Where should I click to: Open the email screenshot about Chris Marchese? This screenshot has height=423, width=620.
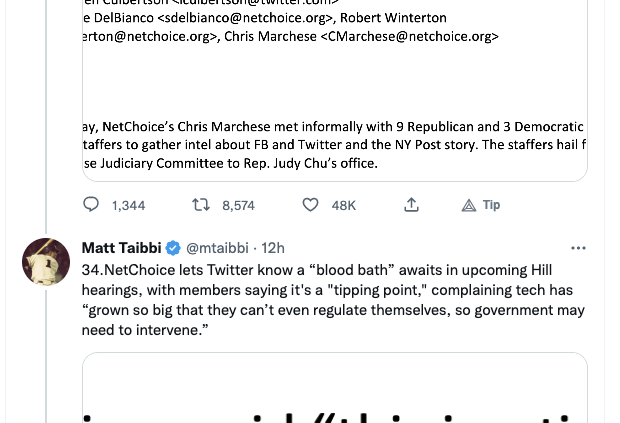[334, 90]
